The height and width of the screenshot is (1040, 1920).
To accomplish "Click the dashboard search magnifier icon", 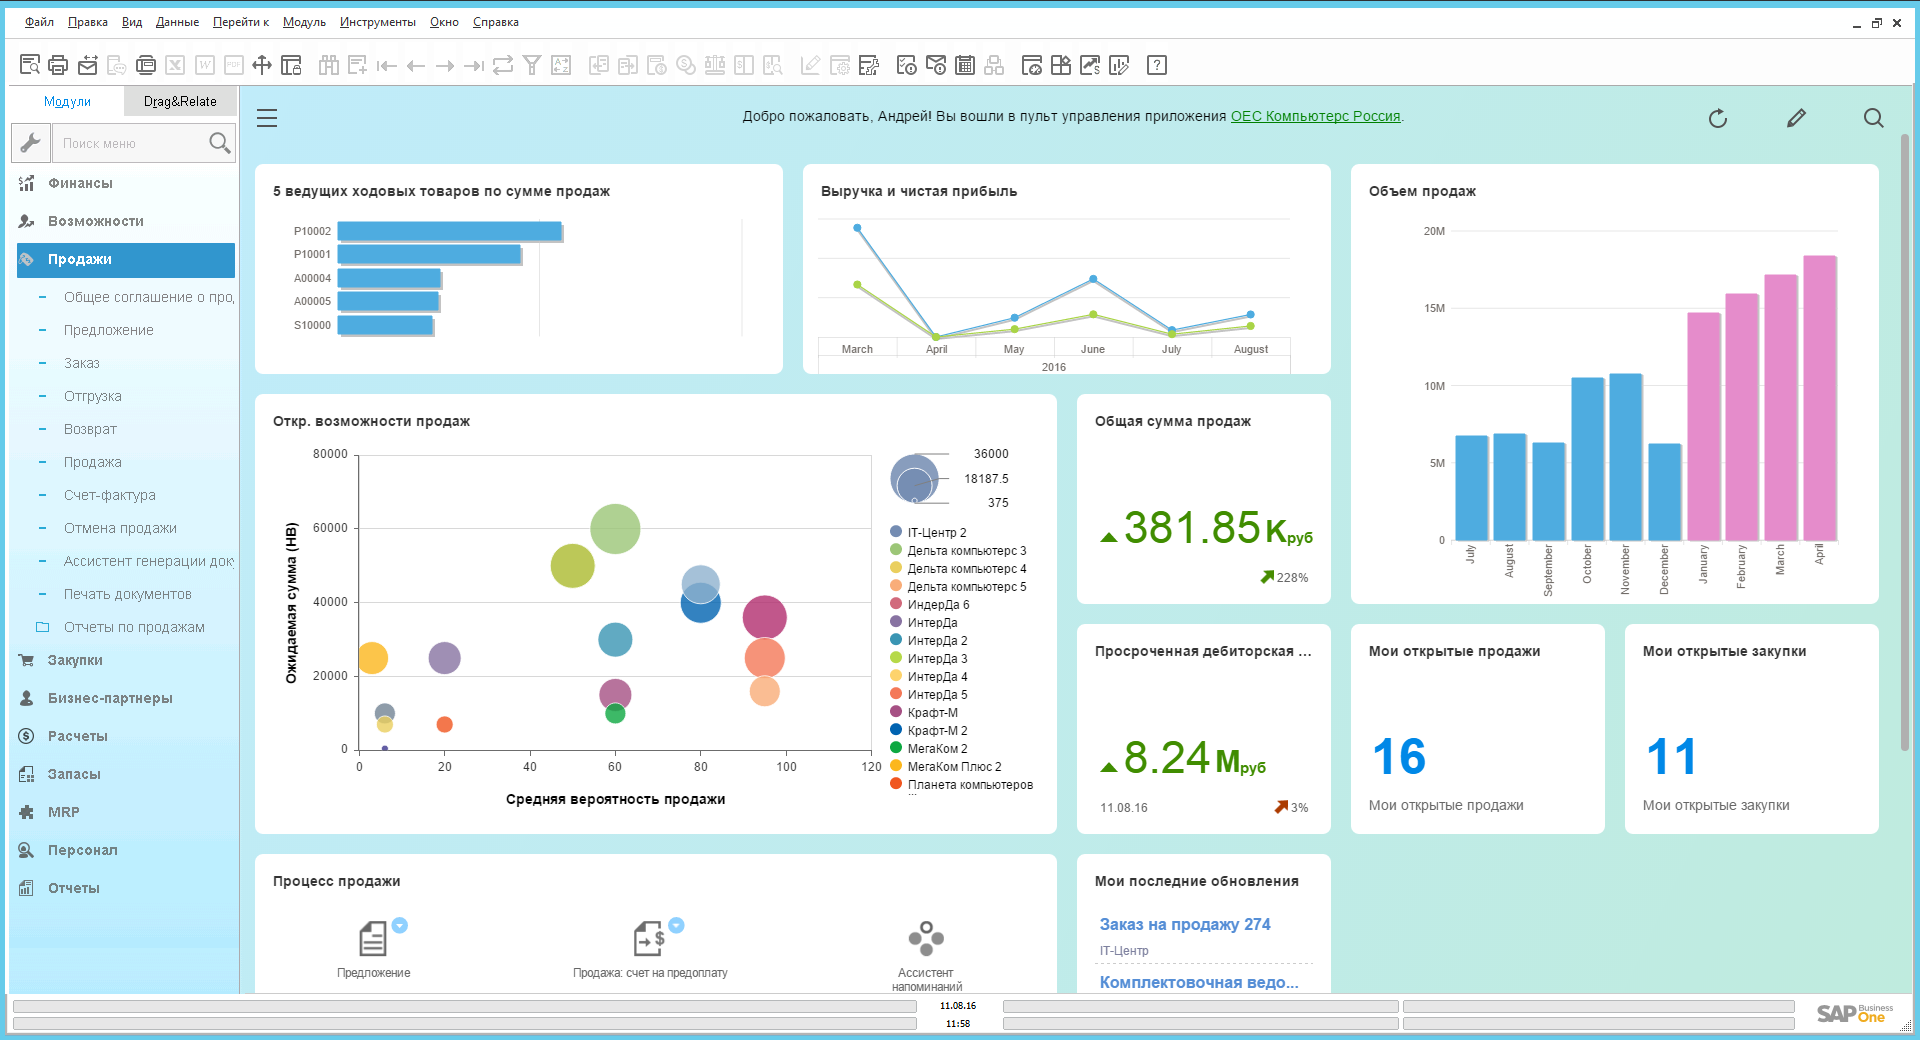I will 1874,118.
